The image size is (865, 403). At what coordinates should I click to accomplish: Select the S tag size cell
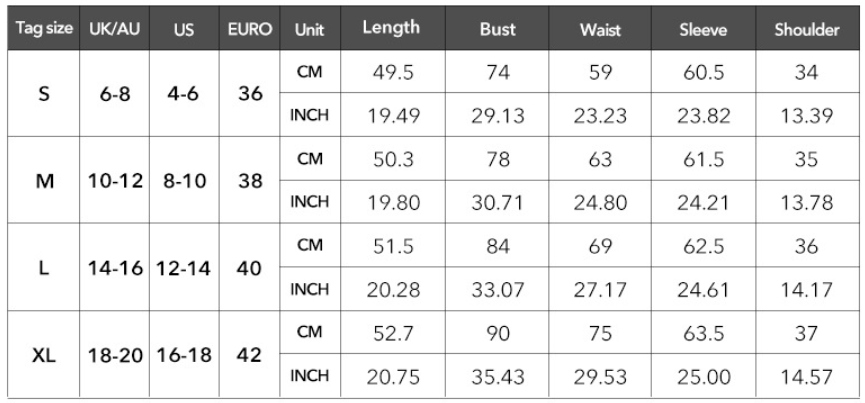pyautogui.click(x=44, y=94)
